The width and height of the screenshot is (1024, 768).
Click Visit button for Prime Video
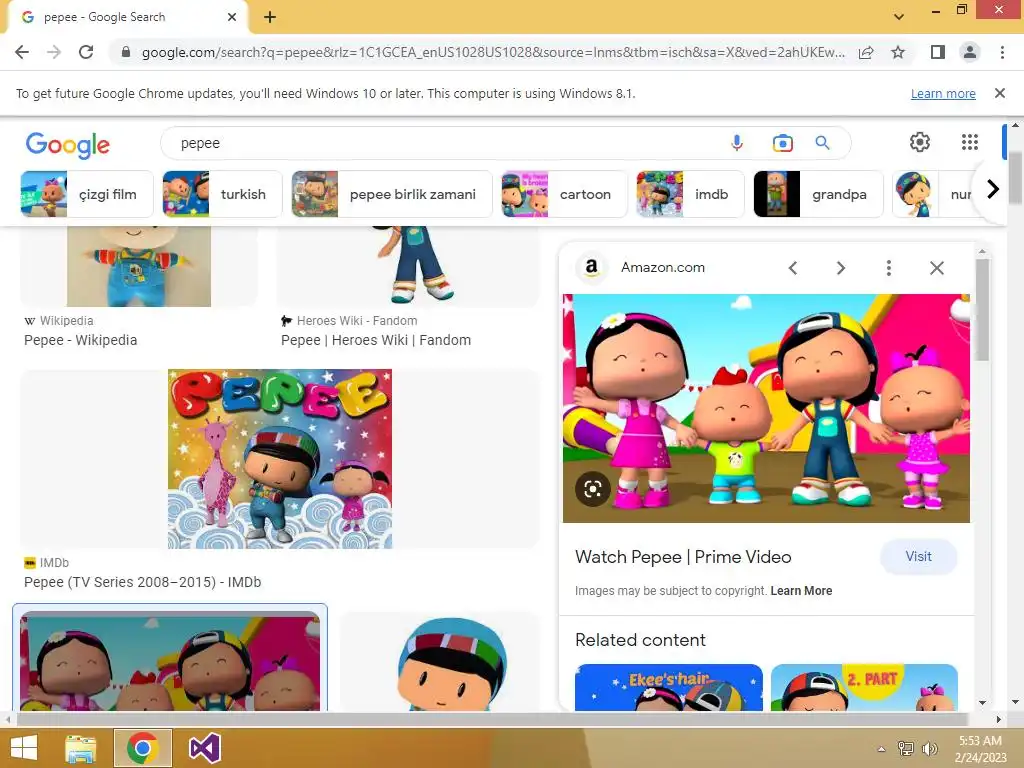tap(918, 556)
